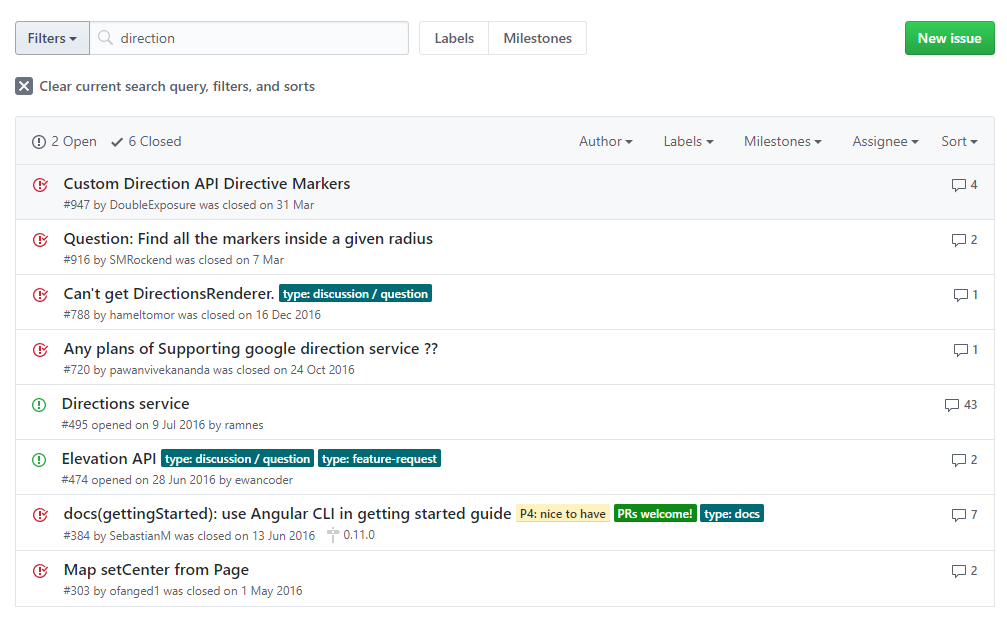The height and width of the screenshot is (617, 1007).
Task: Click closed issue icon for Custom Direction API
Action: pyautogui.click(x=40, y=185)
